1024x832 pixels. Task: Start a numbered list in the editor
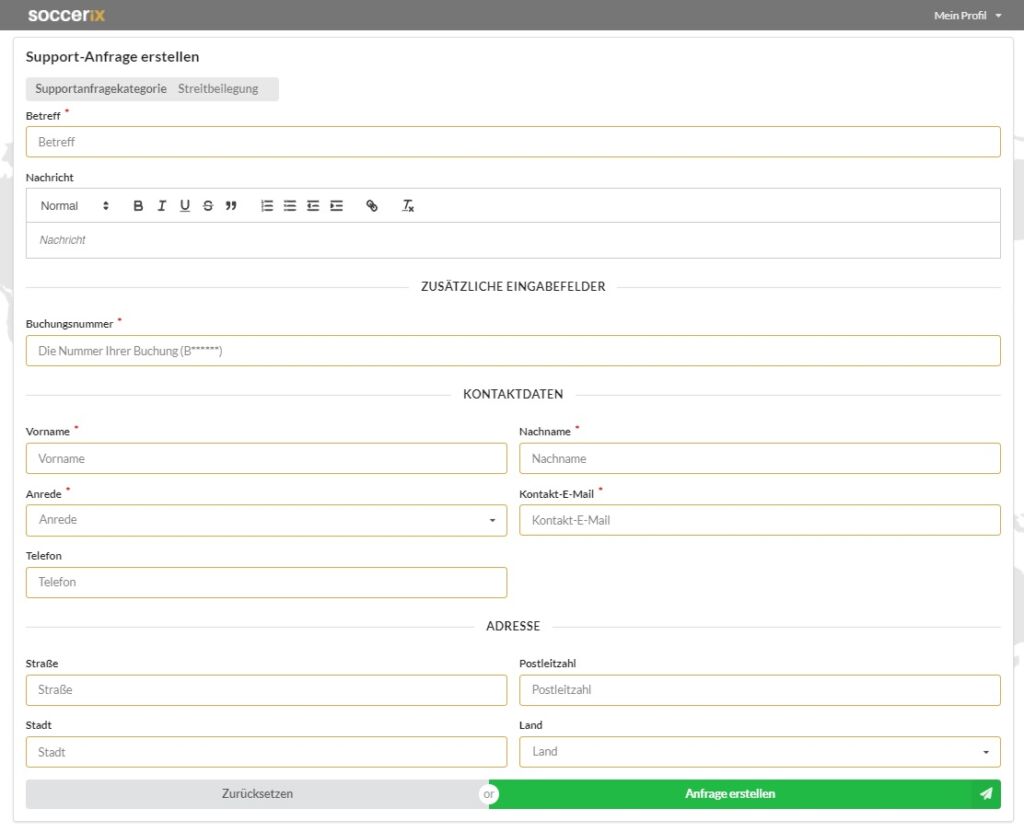click(267, 206)
